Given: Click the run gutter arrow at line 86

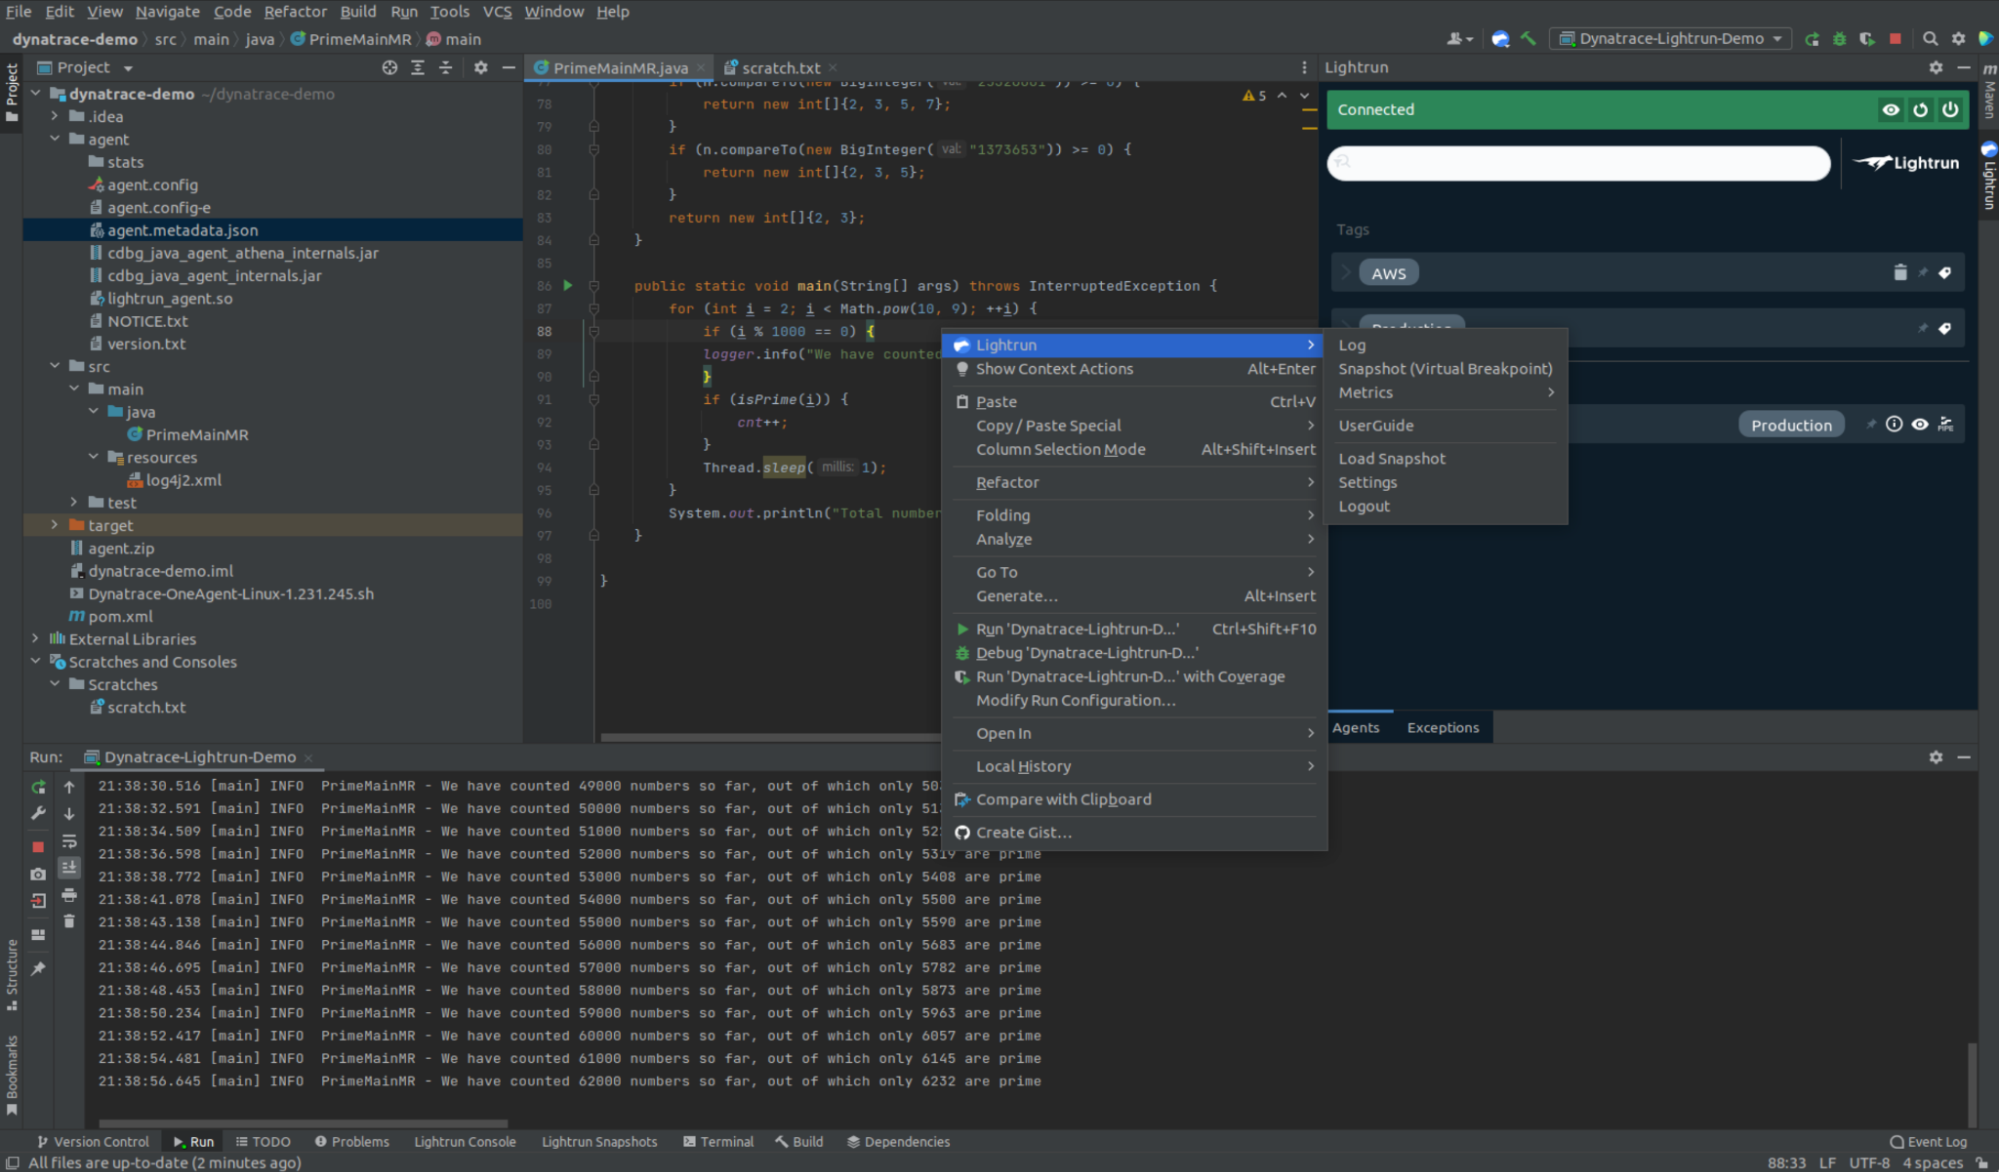Looking at the screenshot, I should click(x=568, y=286).
